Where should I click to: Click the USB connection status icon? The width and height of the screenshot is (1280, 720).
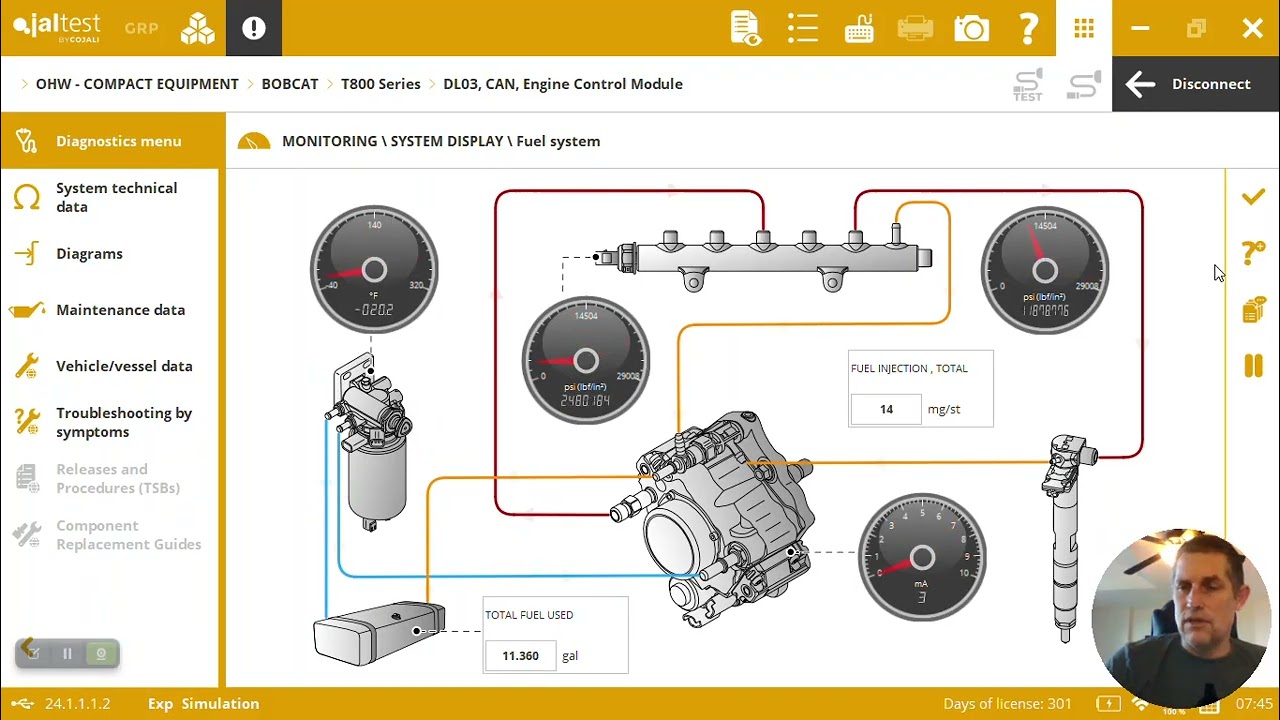point(22,704)
